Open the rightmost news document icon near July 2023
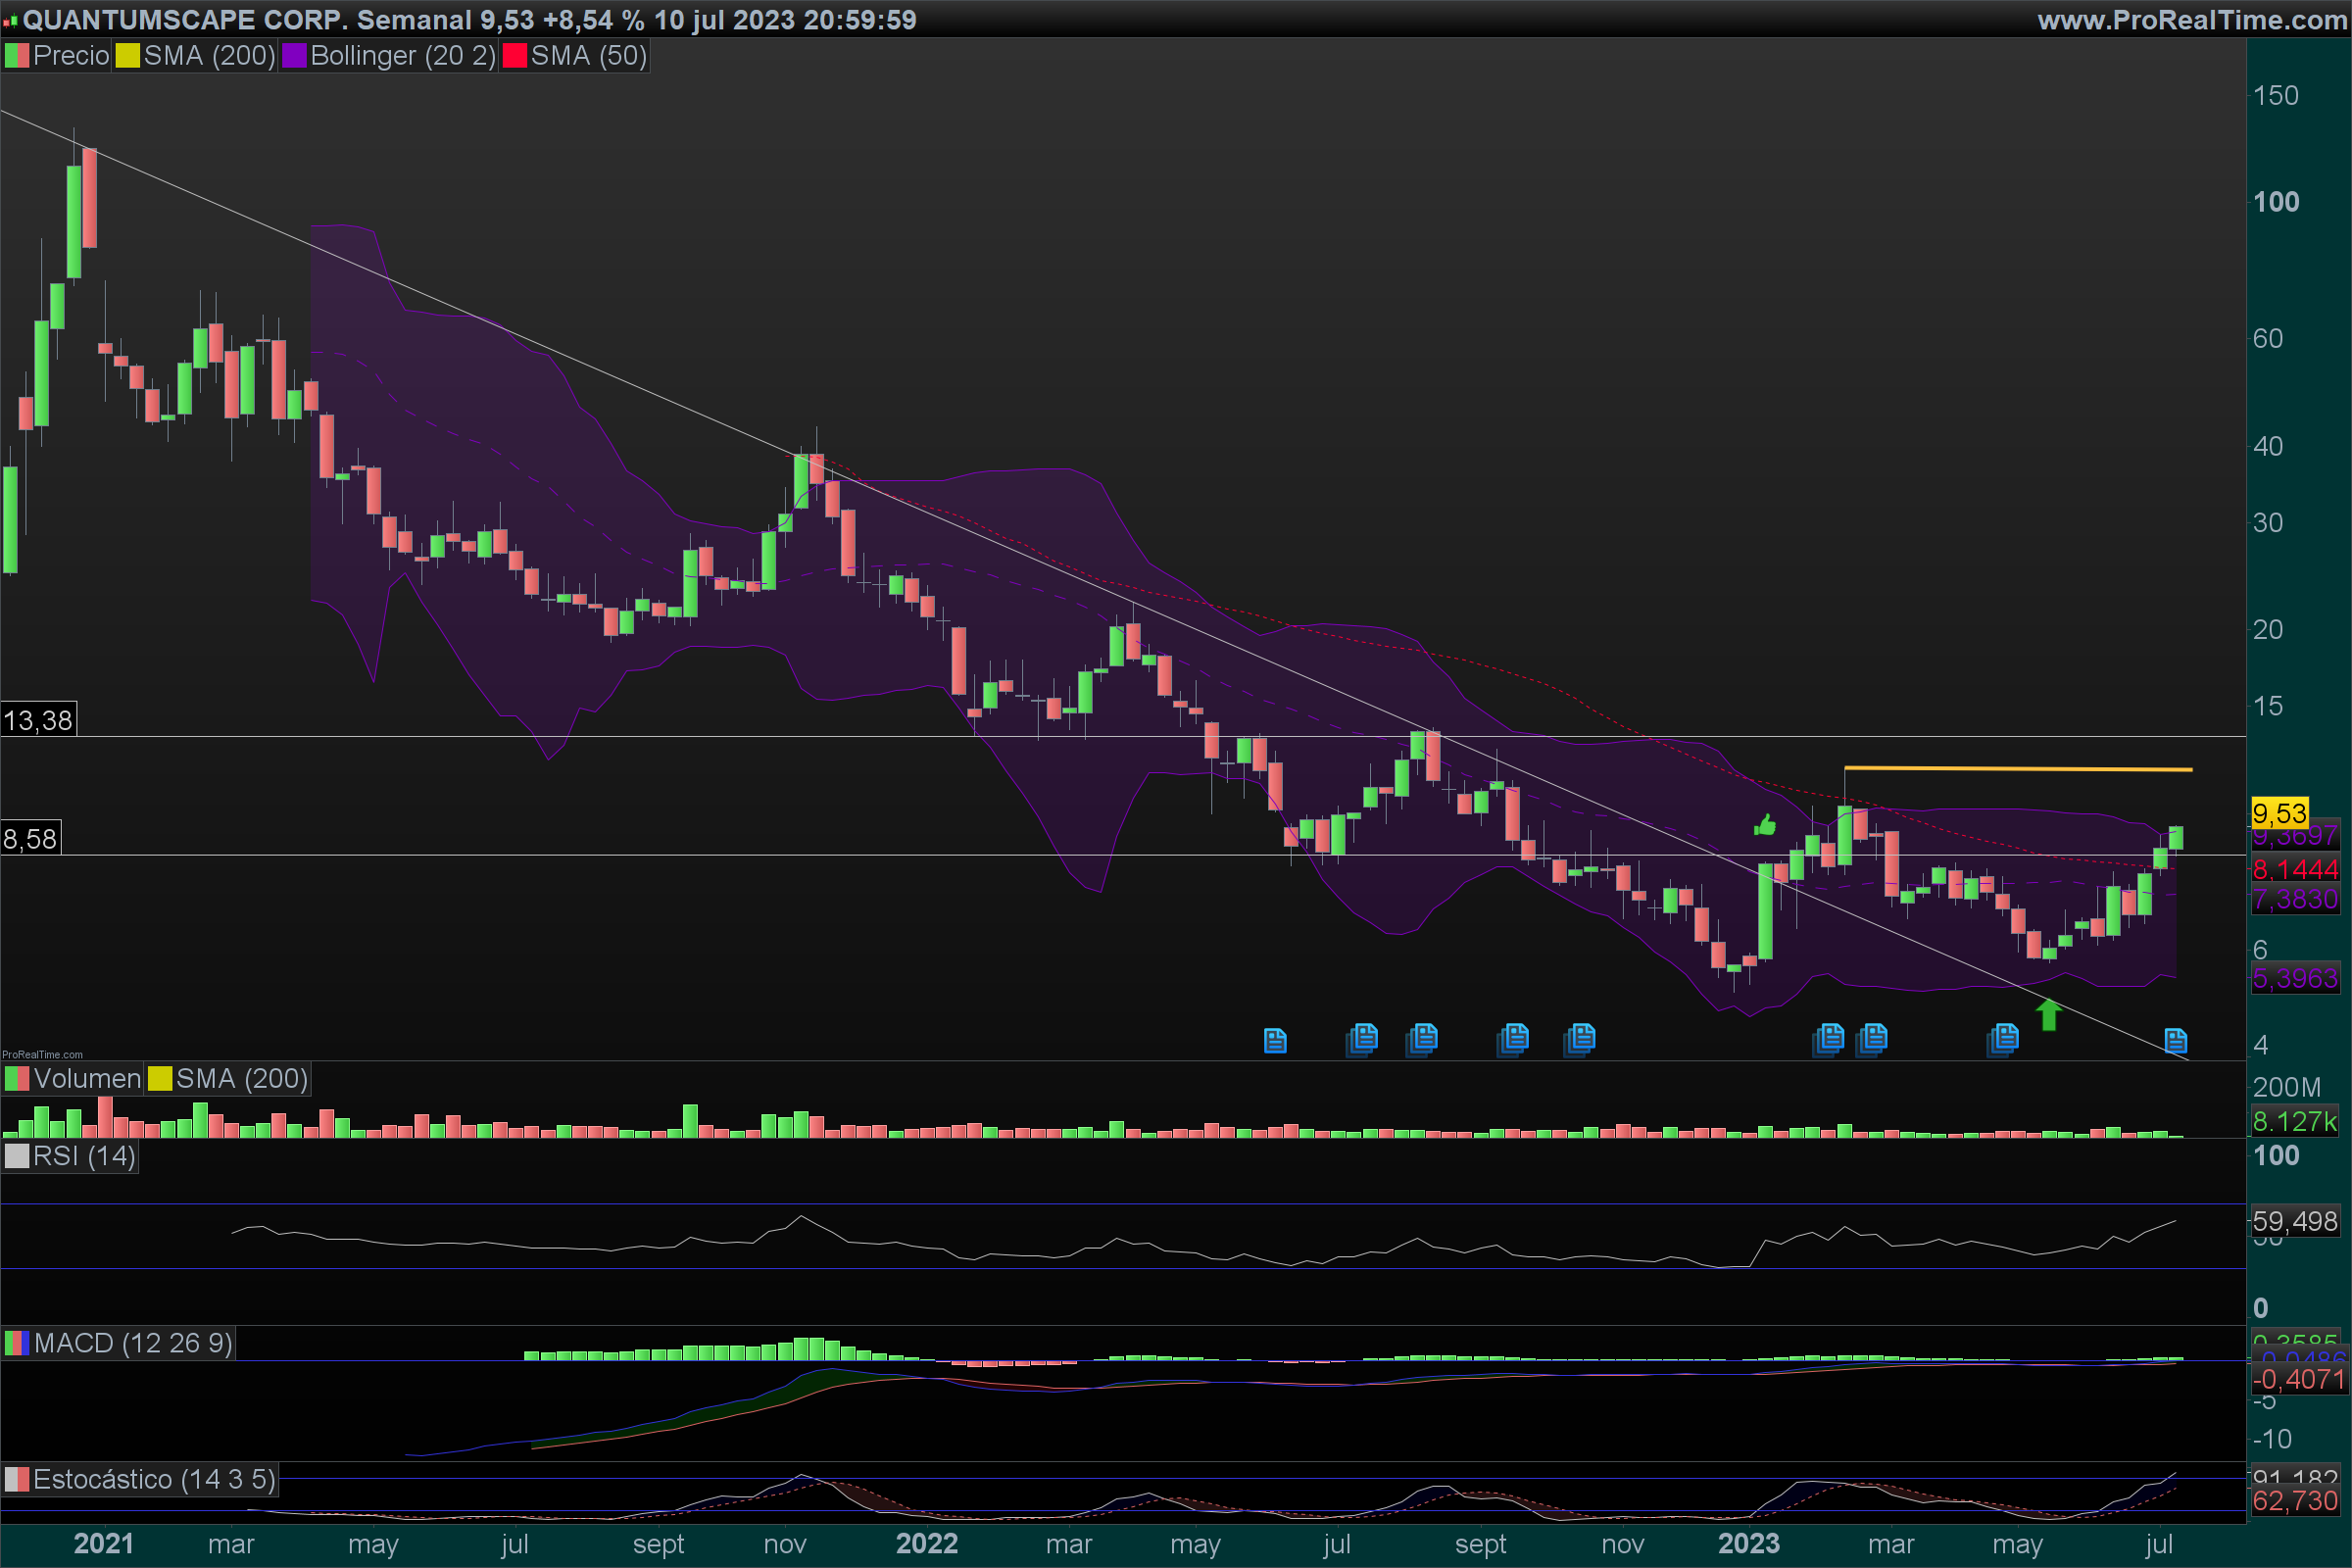The height and width of the screenshot is (1568, 2352). (2175, 1040)
